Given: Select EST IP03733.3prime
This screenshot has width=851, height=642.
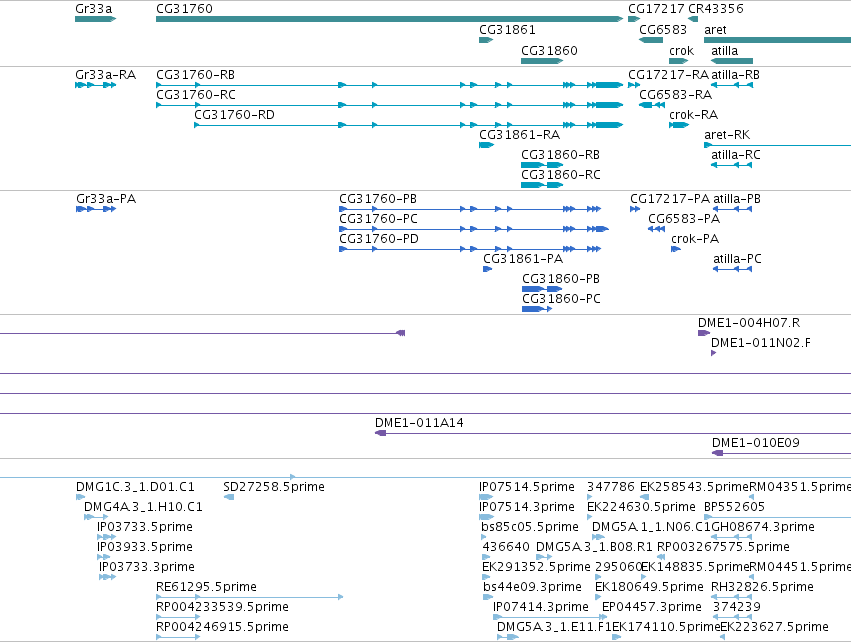Looking at the screenshot, I should click(147, 567).
